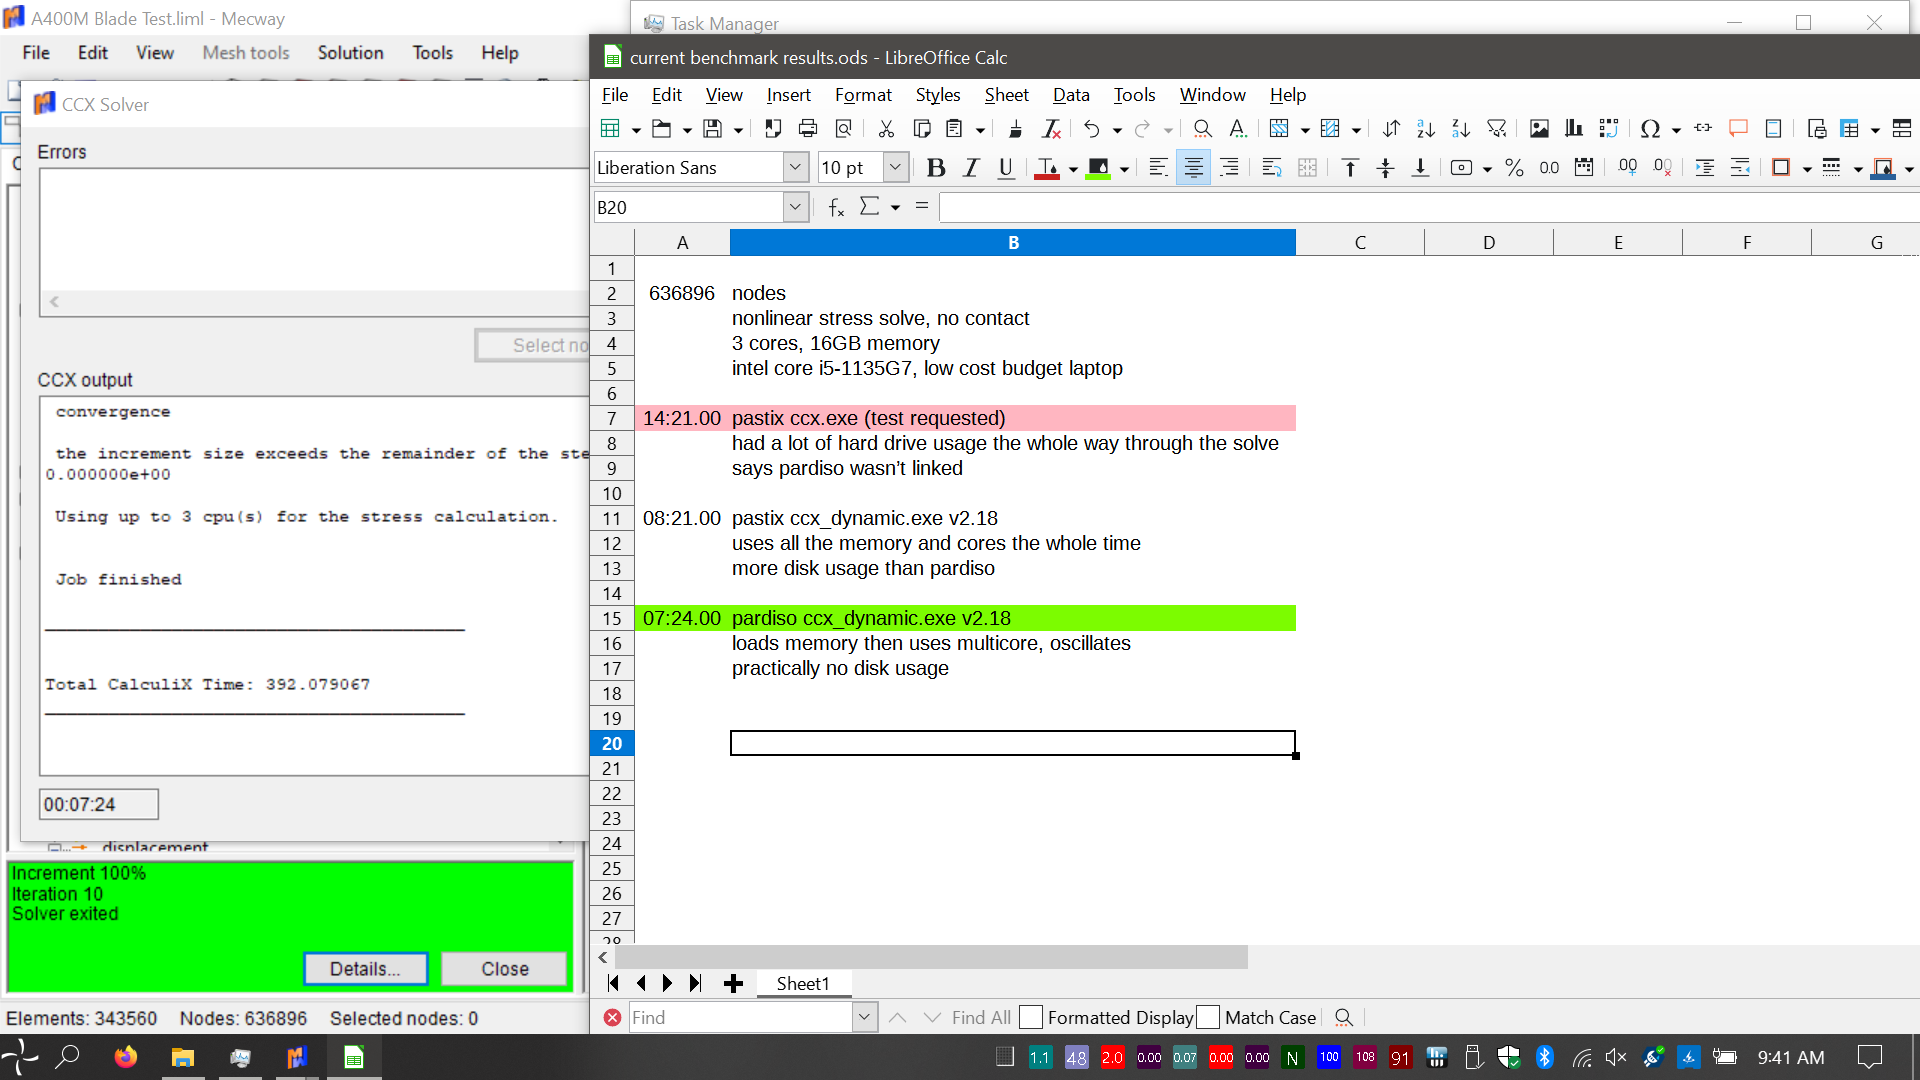Apply green background color swatch

(x=1098, y=168)
